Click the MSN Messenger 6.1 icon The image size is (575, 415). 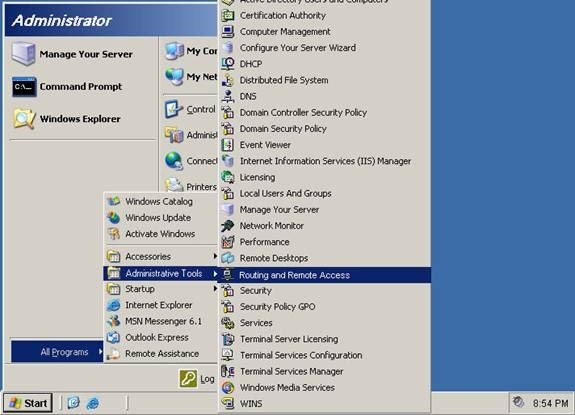coord(113,321)
